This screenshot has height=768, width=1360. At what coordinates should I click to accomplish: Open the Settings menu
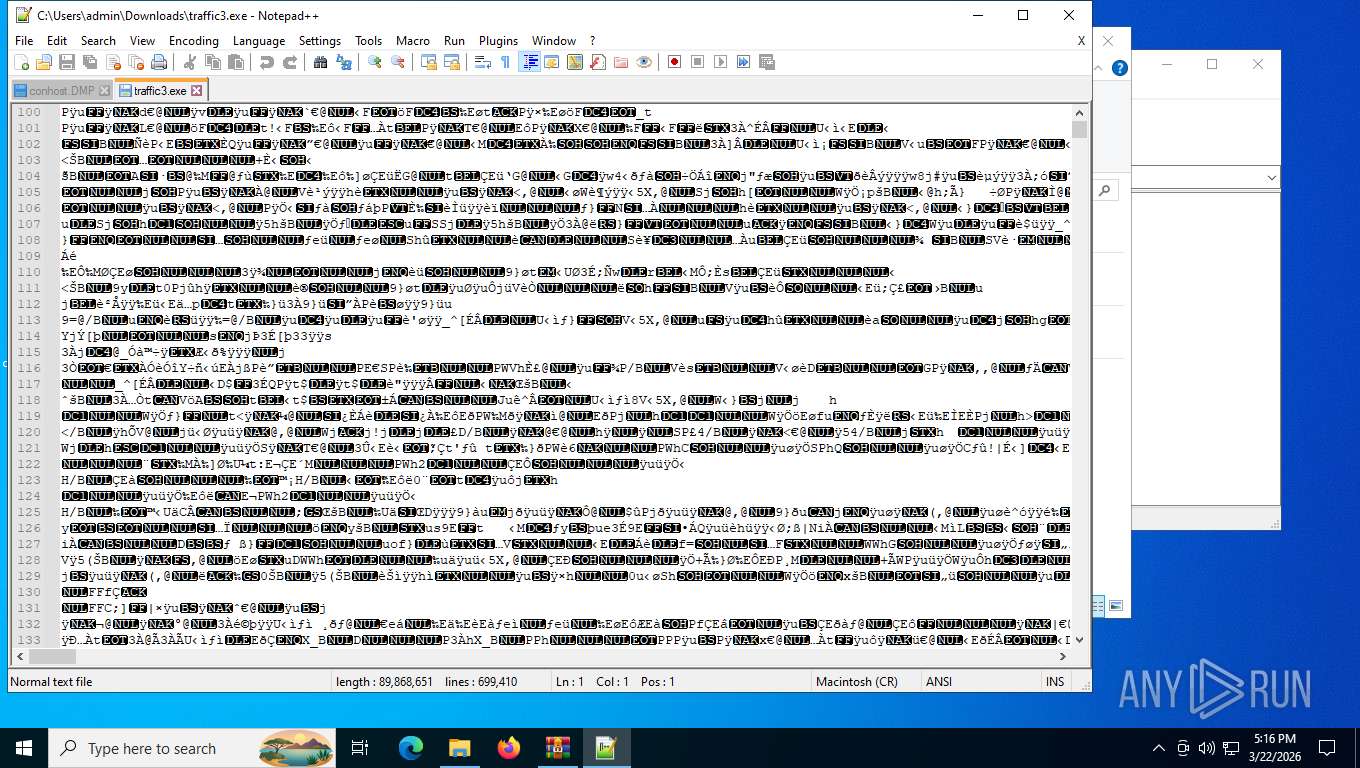[x=320, y=40]
